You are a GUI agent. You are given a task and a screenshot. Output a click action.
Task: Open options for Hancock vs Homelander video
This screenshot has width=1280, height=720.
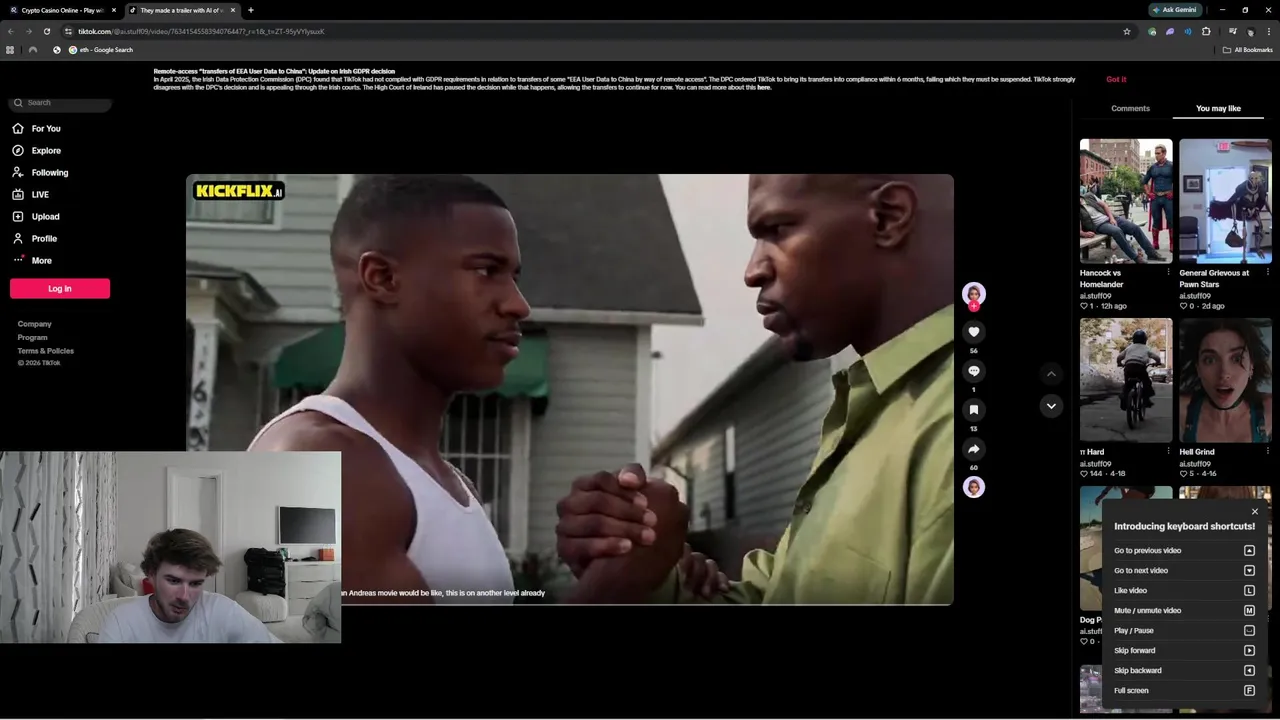click(x=1168, y=272)
